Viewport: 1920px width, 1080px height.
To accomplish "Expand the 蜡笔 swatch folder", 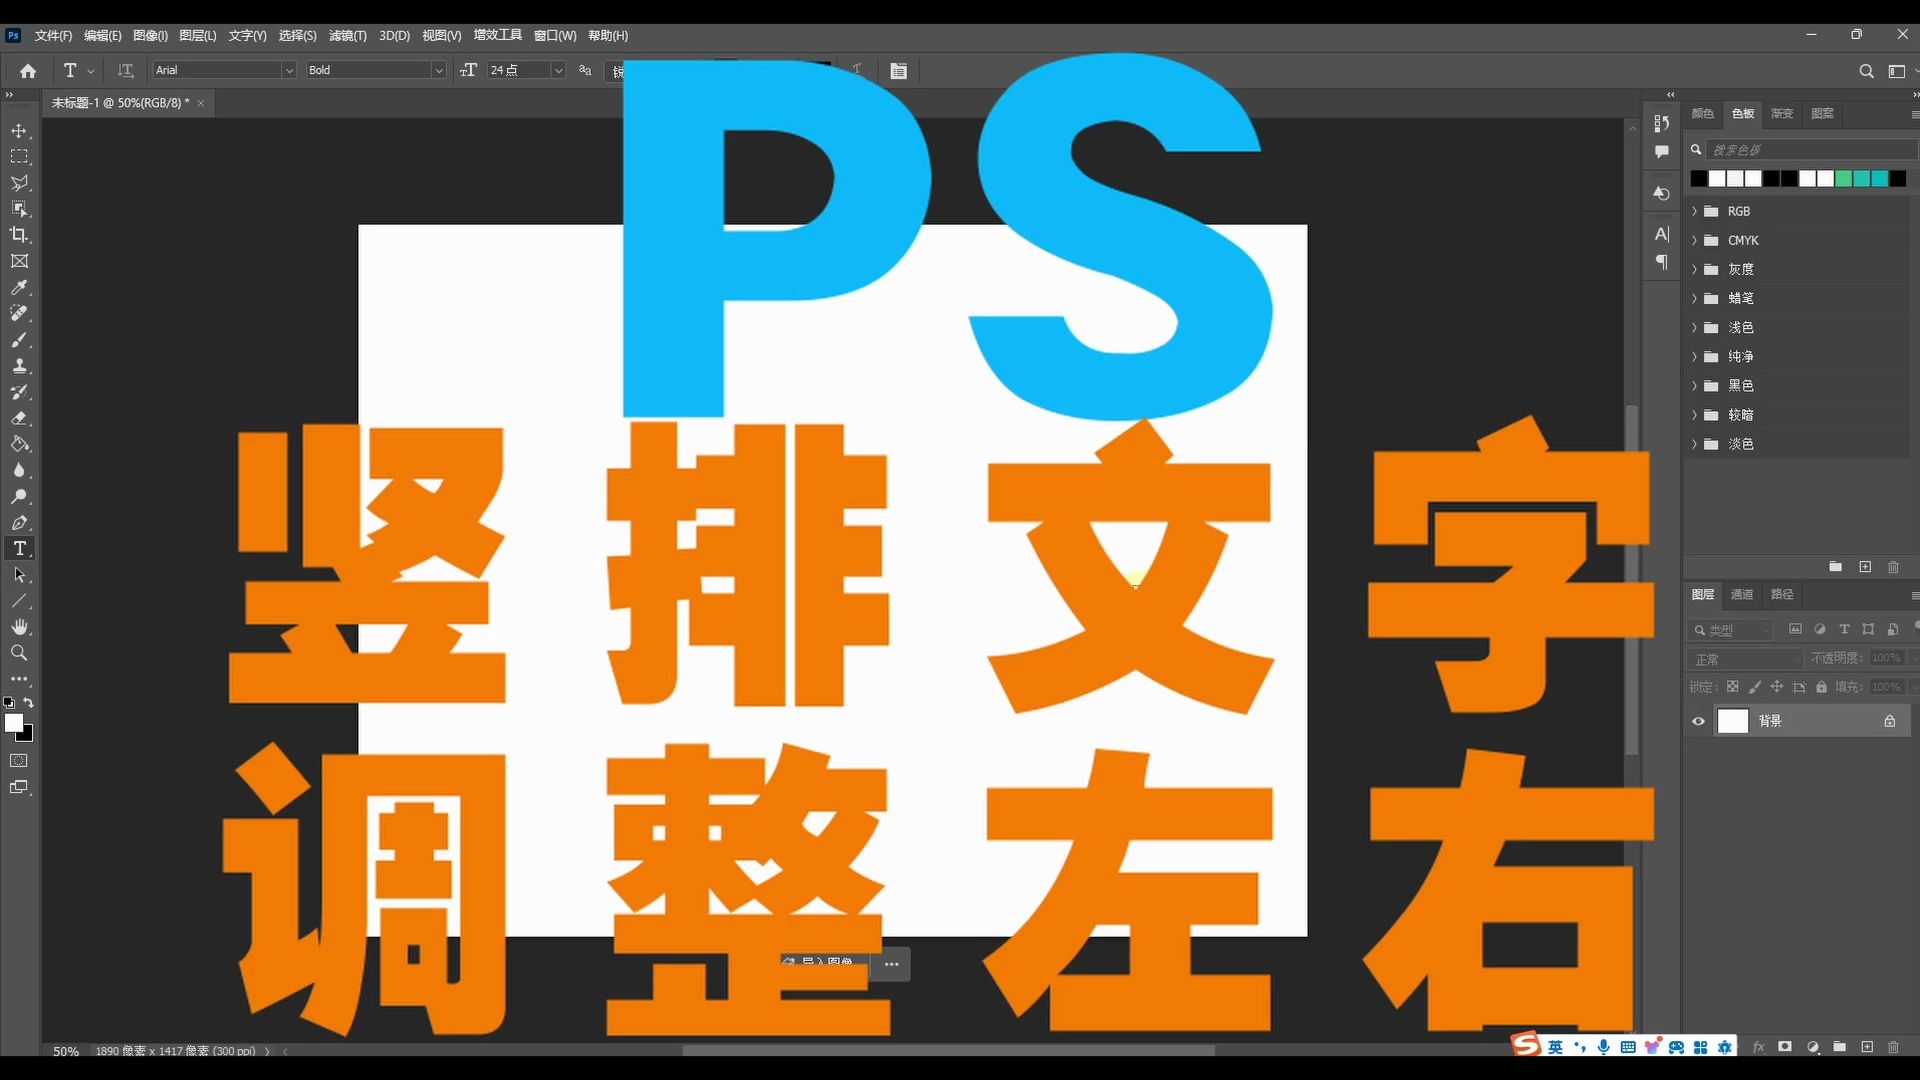I will [x=1694, y=299].
